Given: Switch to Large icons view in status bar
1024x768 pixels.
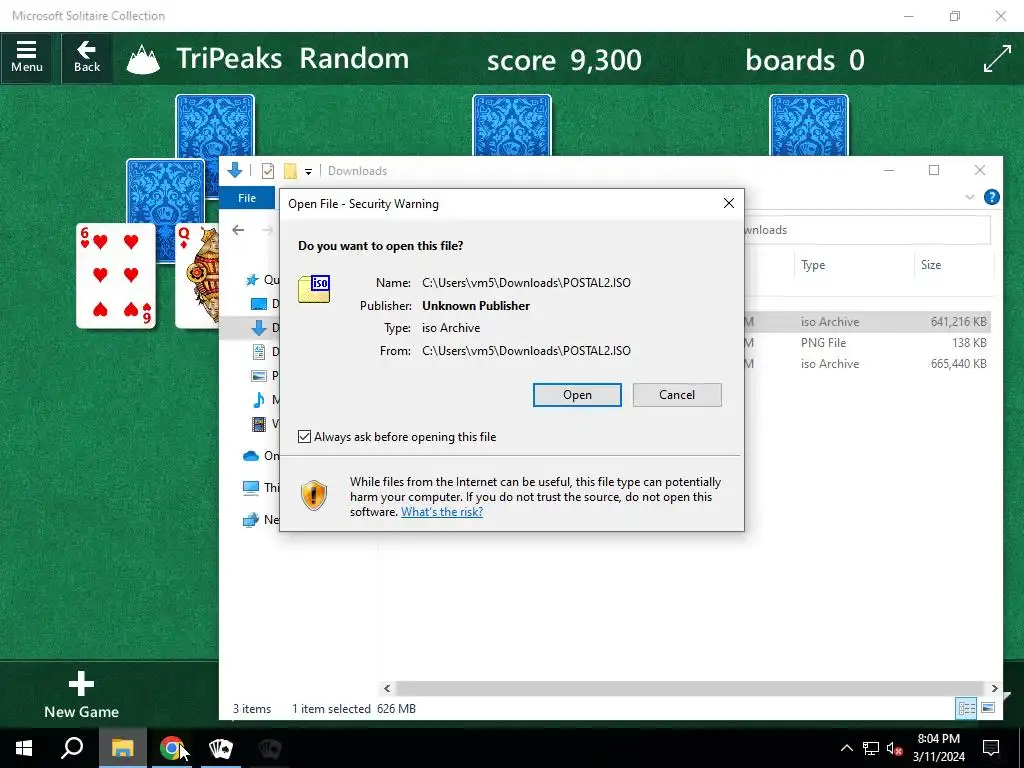Looking at the screenshot, I should coord(988,708).
